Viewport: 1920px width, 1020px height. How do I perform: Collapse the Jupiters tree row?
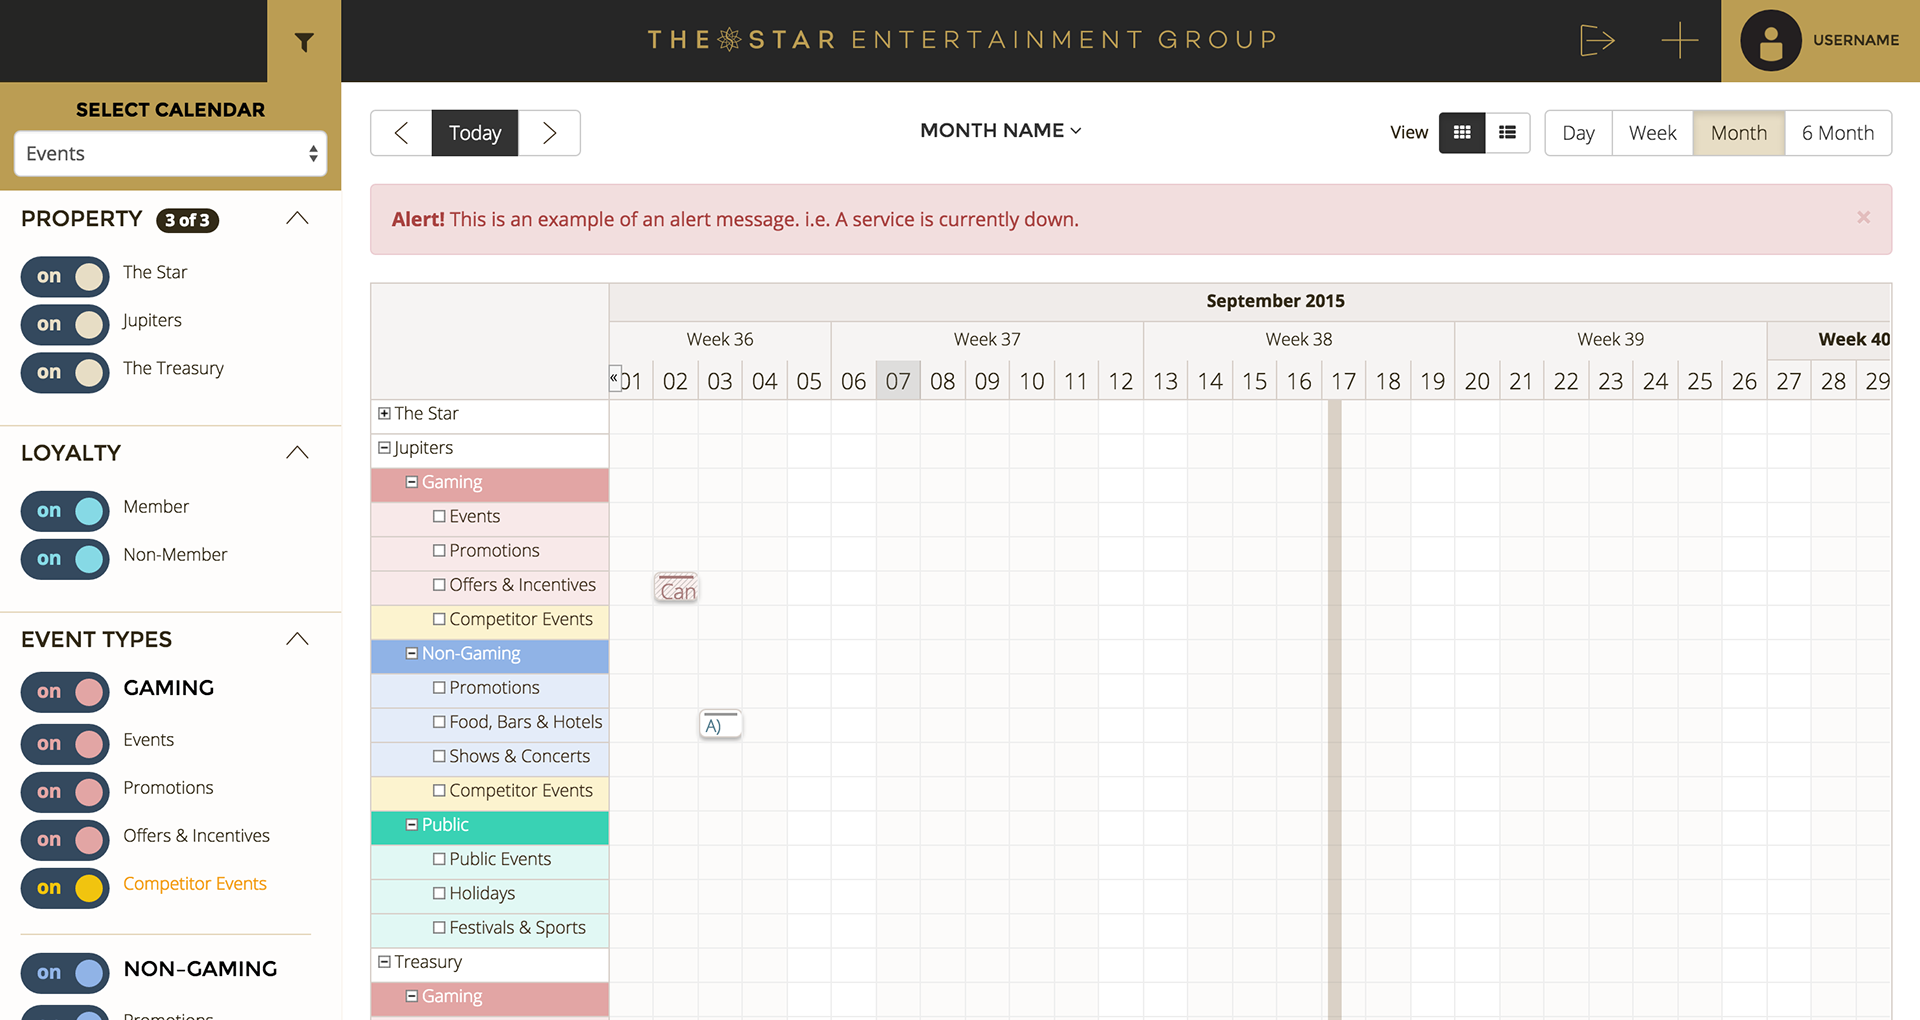click(x=384, y=448)
